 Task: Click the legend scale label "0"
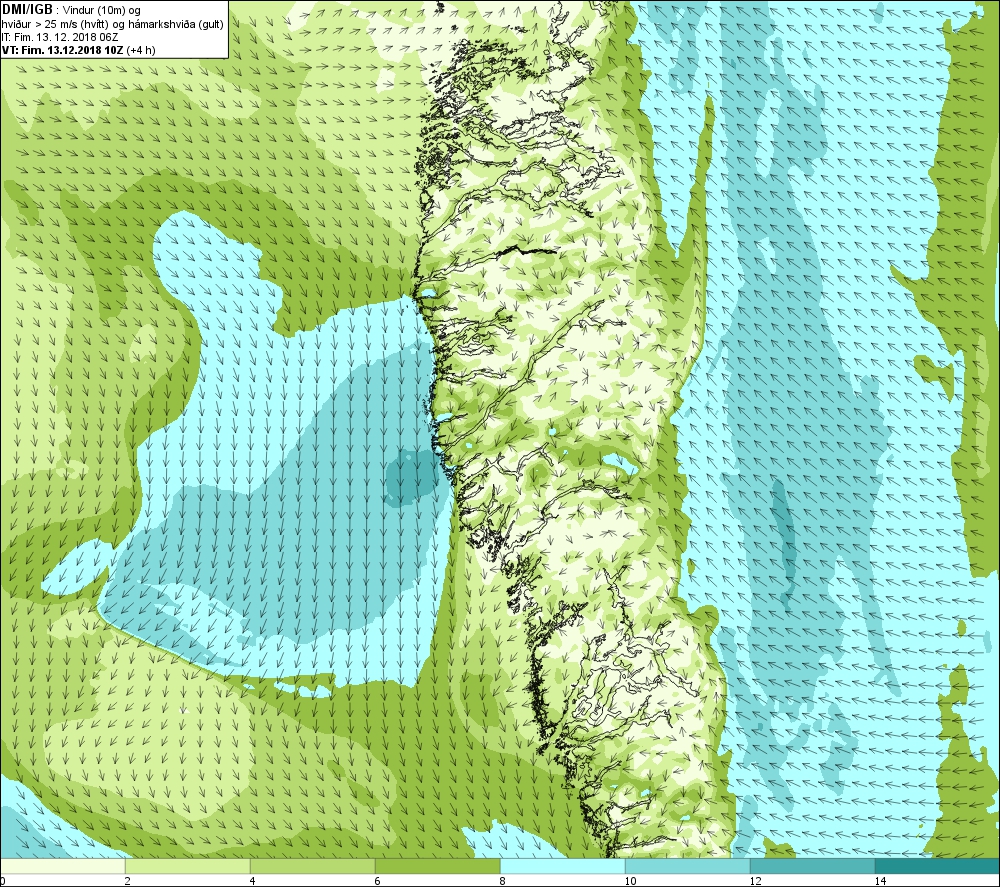pyautogui.click(x=3, y=881)
